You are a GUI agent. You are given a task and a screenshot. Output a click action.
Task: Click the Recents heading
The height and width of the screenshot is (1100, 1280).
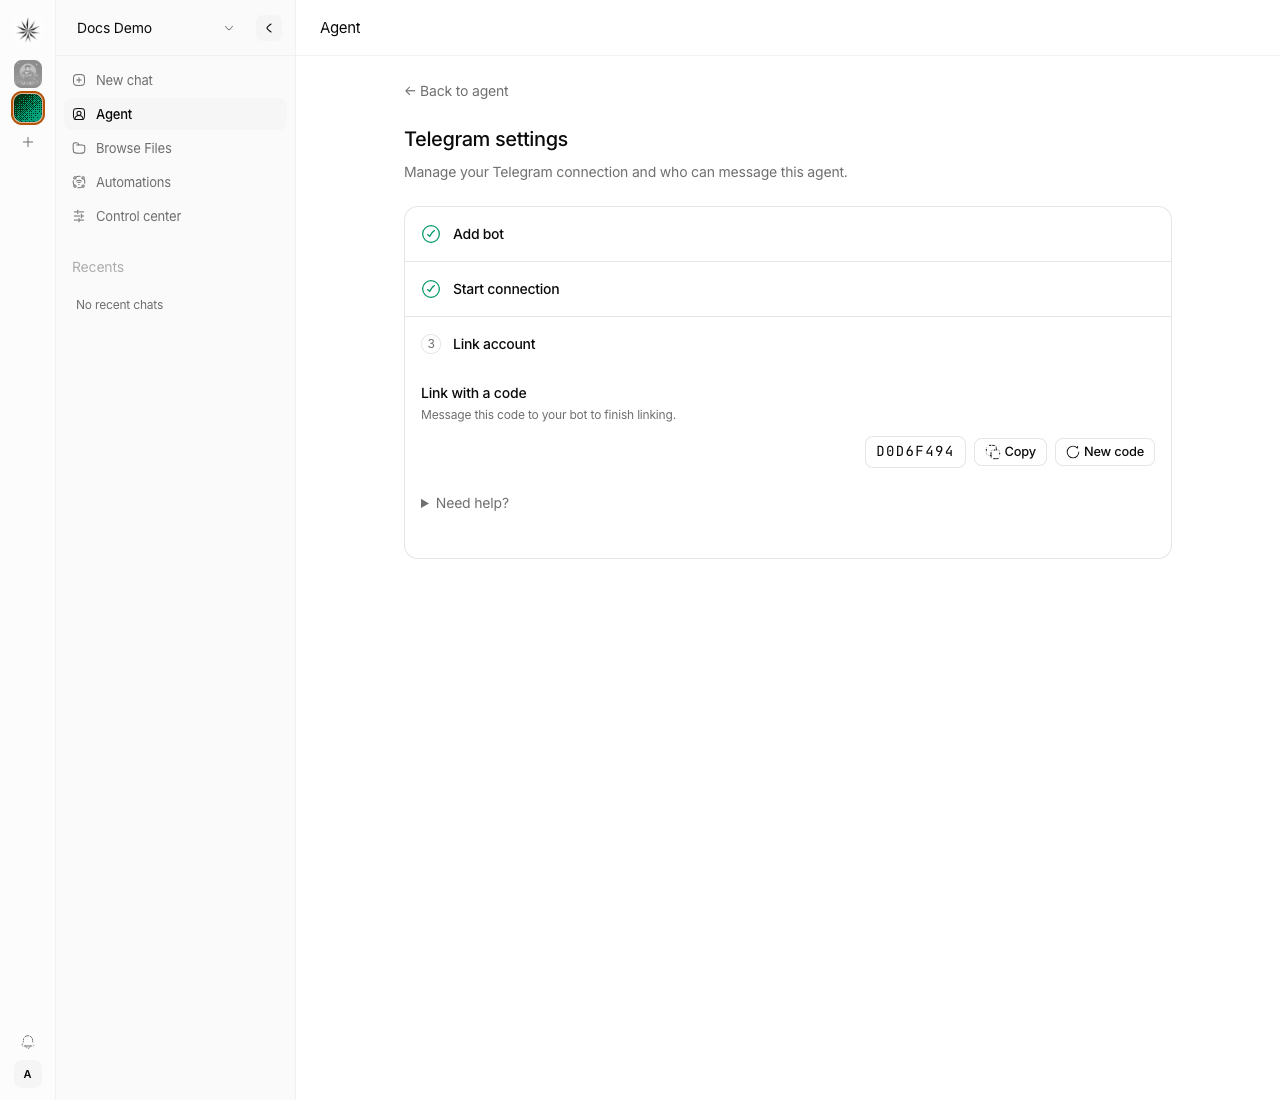(98, 267)
